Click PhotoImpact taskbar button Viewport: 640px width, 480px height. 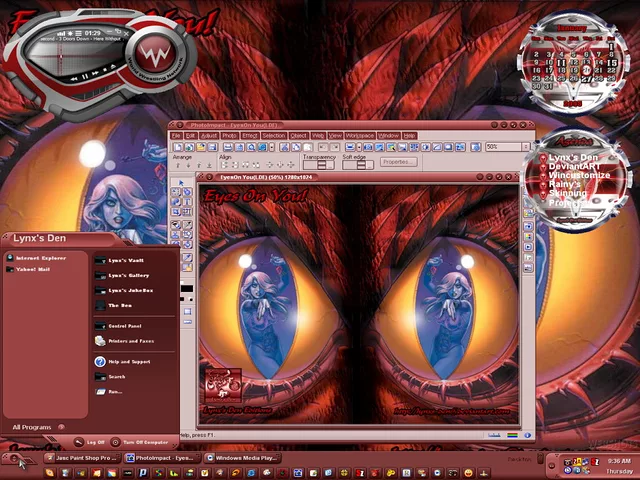tap(162, 458)
